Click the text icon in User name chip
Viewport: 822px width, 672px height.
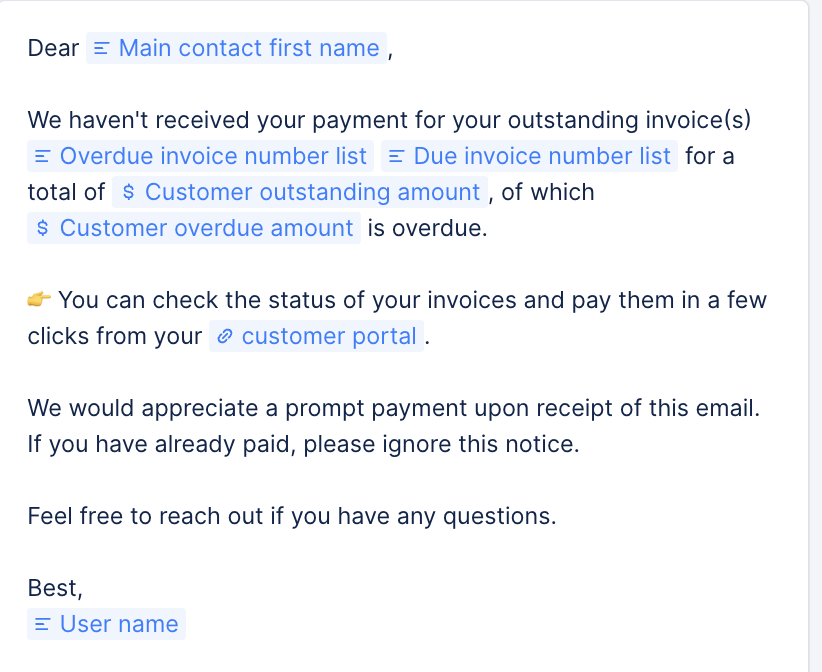[42, 625]
